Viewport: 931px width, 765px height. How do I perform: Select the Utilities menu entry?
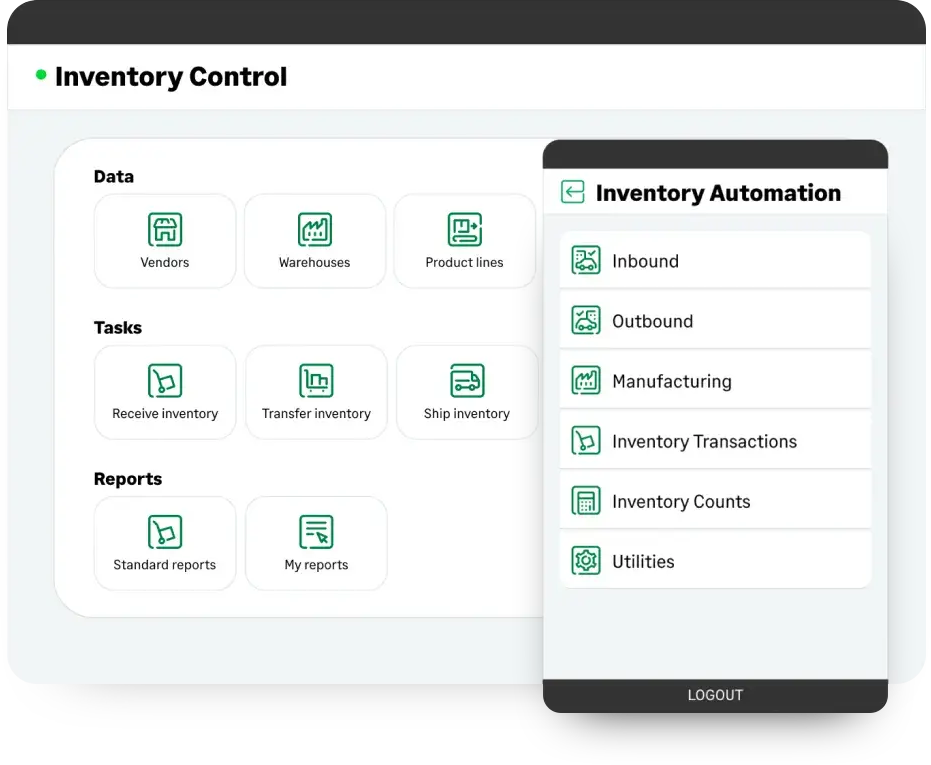pos(715,561)
